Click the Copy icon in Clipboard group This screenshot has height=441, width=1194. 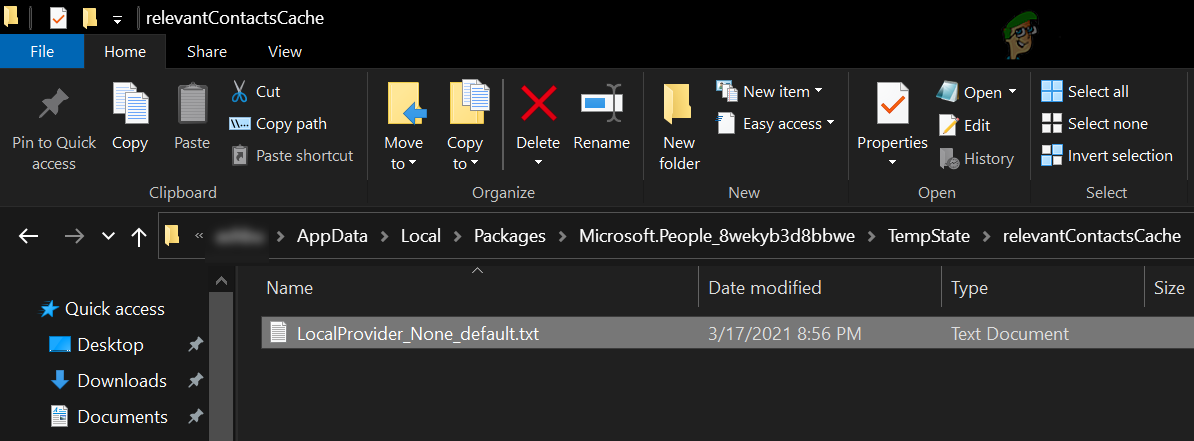click(130, 104)
